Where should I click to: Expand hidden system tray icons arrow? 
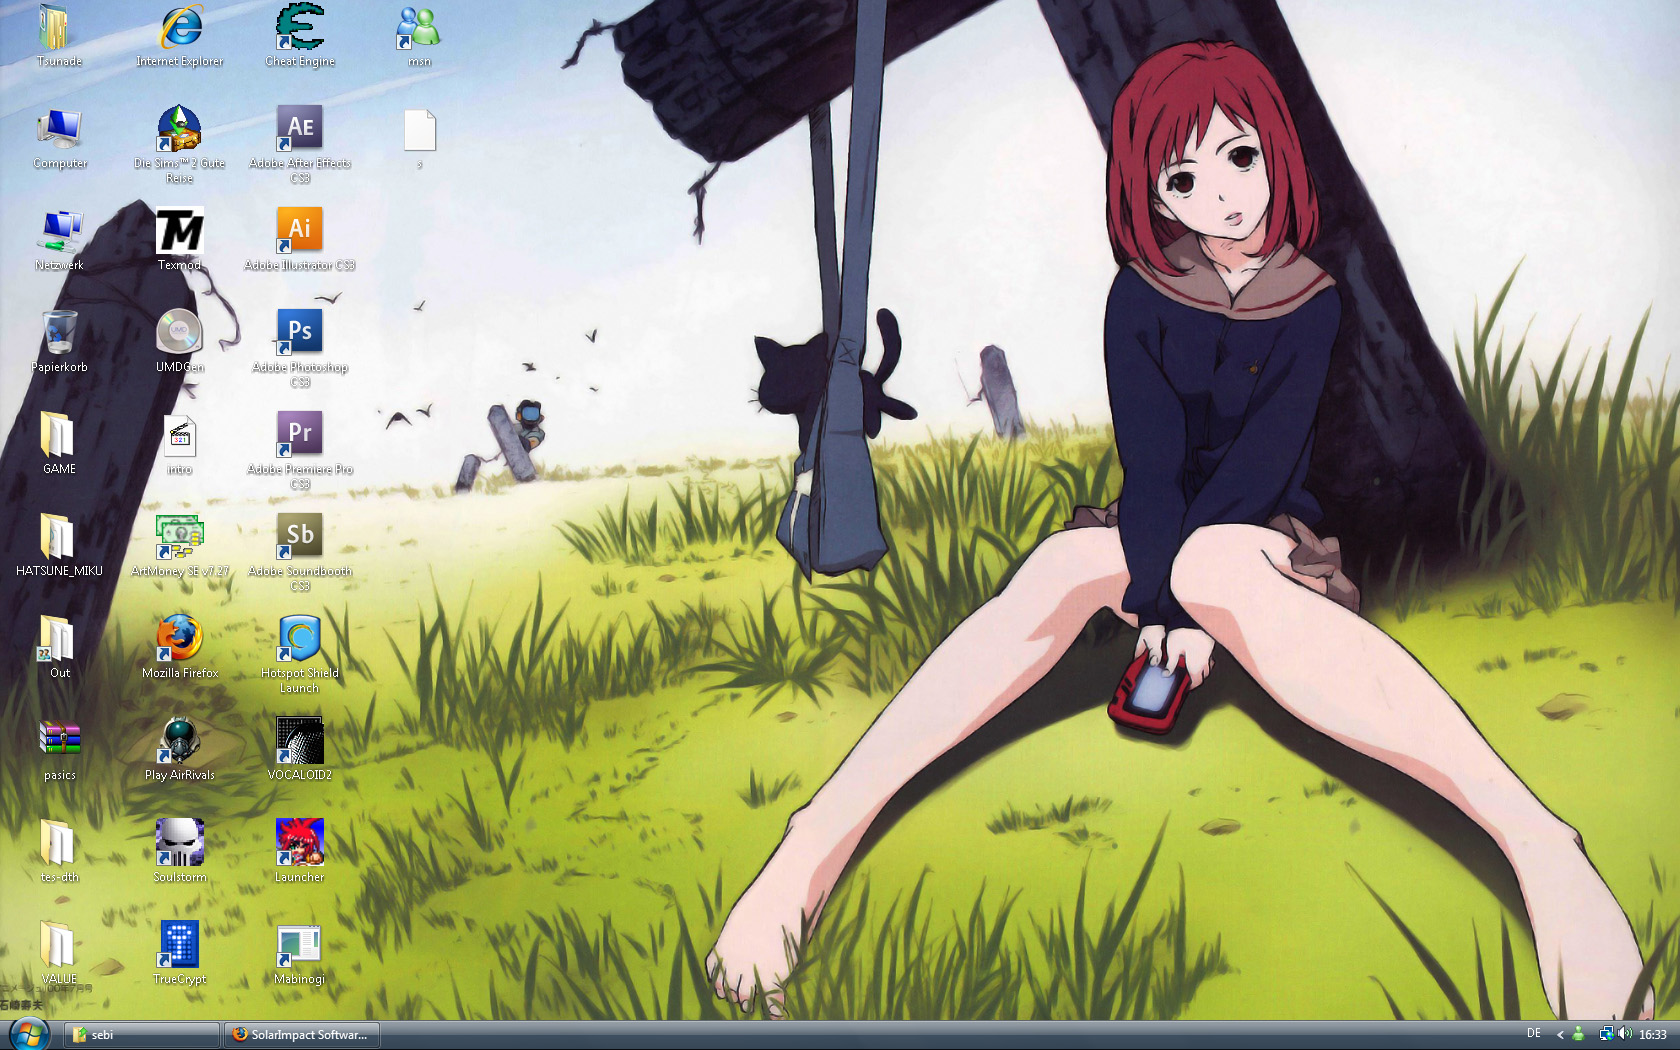pyautogui.click(x=1560, y=1035)
